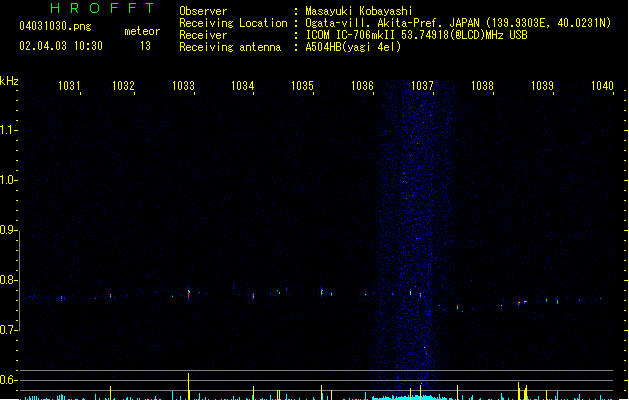Click observer name Masayuki Kobayashi
The image size is (629, 400).
tap(359, 11)
